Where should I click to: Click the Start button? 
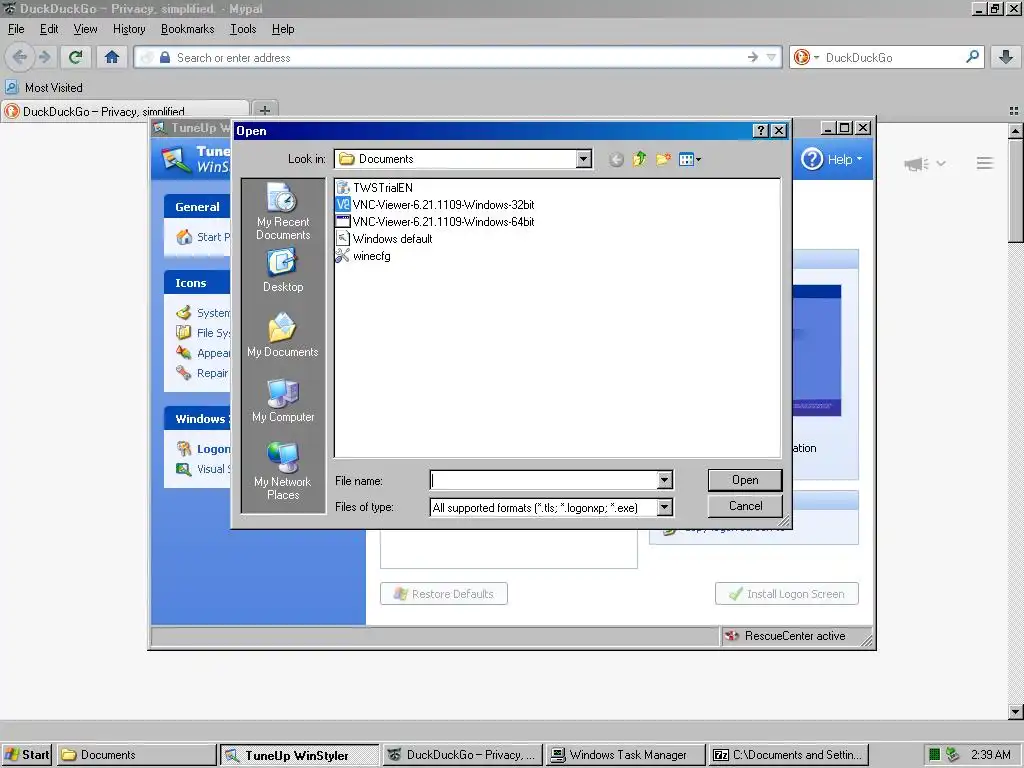[x=27, y=754]
